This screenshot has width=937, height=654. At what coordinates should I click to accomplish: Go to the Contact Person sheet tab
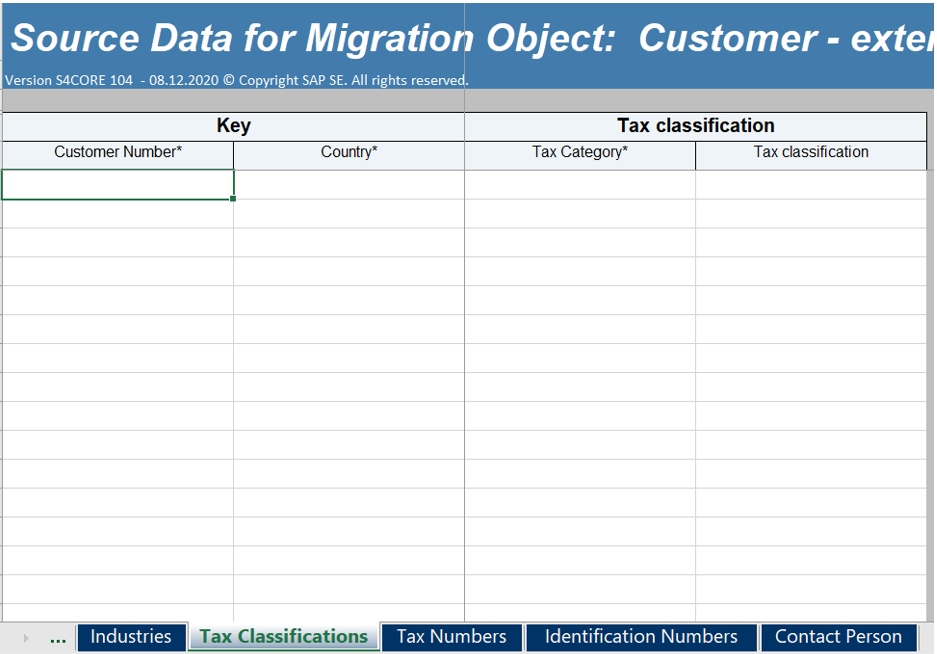click(x=838, y=637)
